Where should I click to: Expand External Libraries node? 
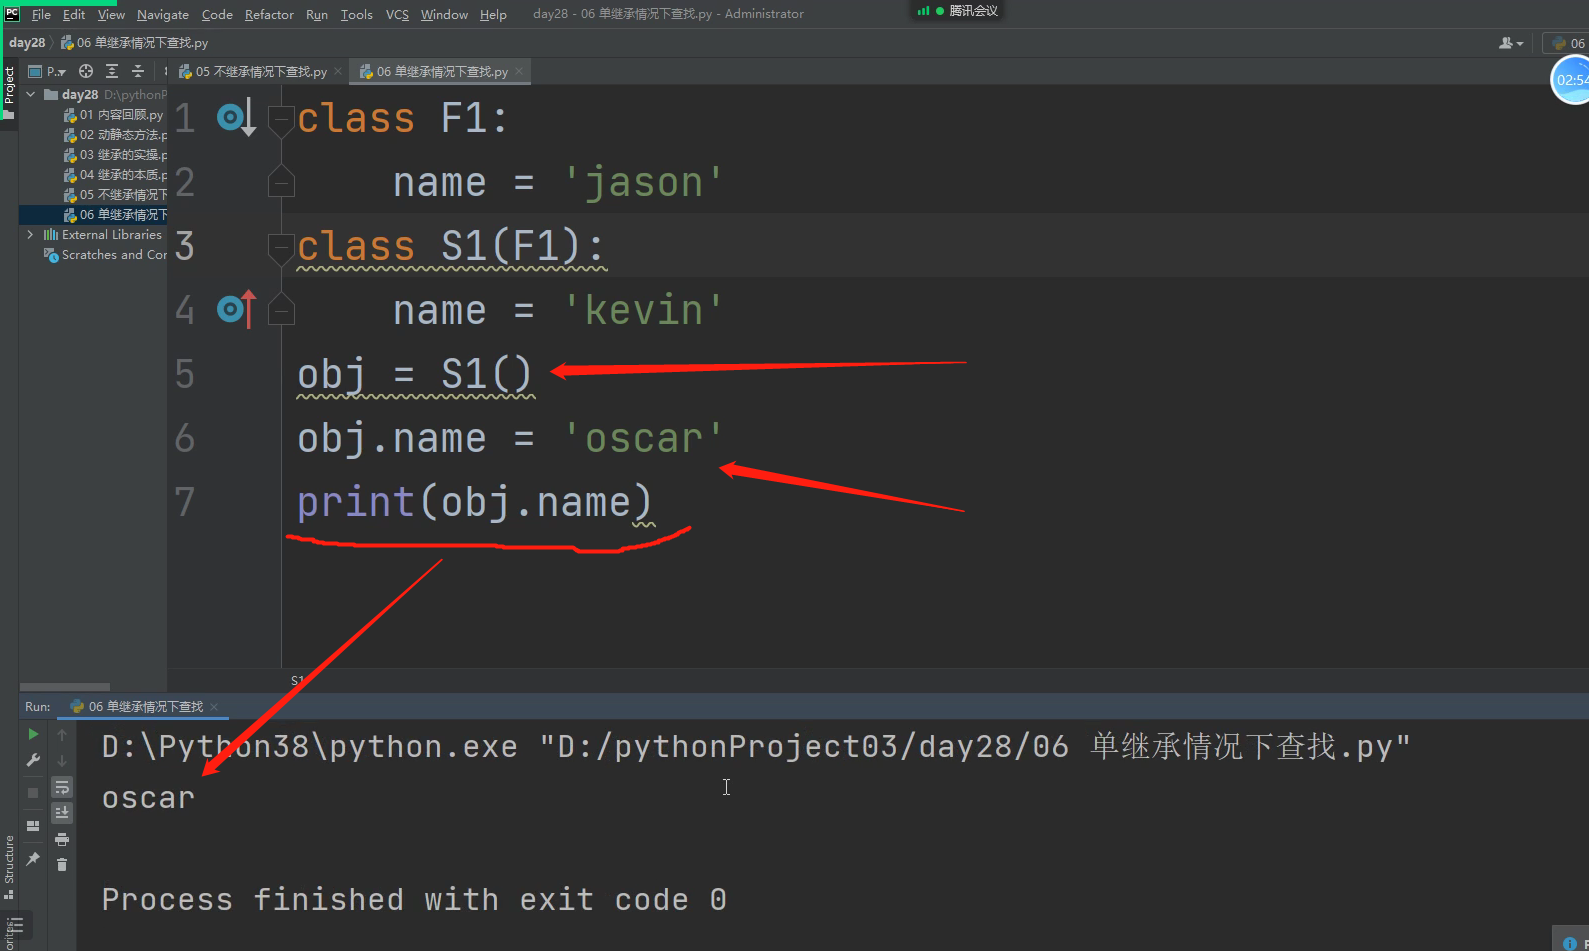pos(30,234)
